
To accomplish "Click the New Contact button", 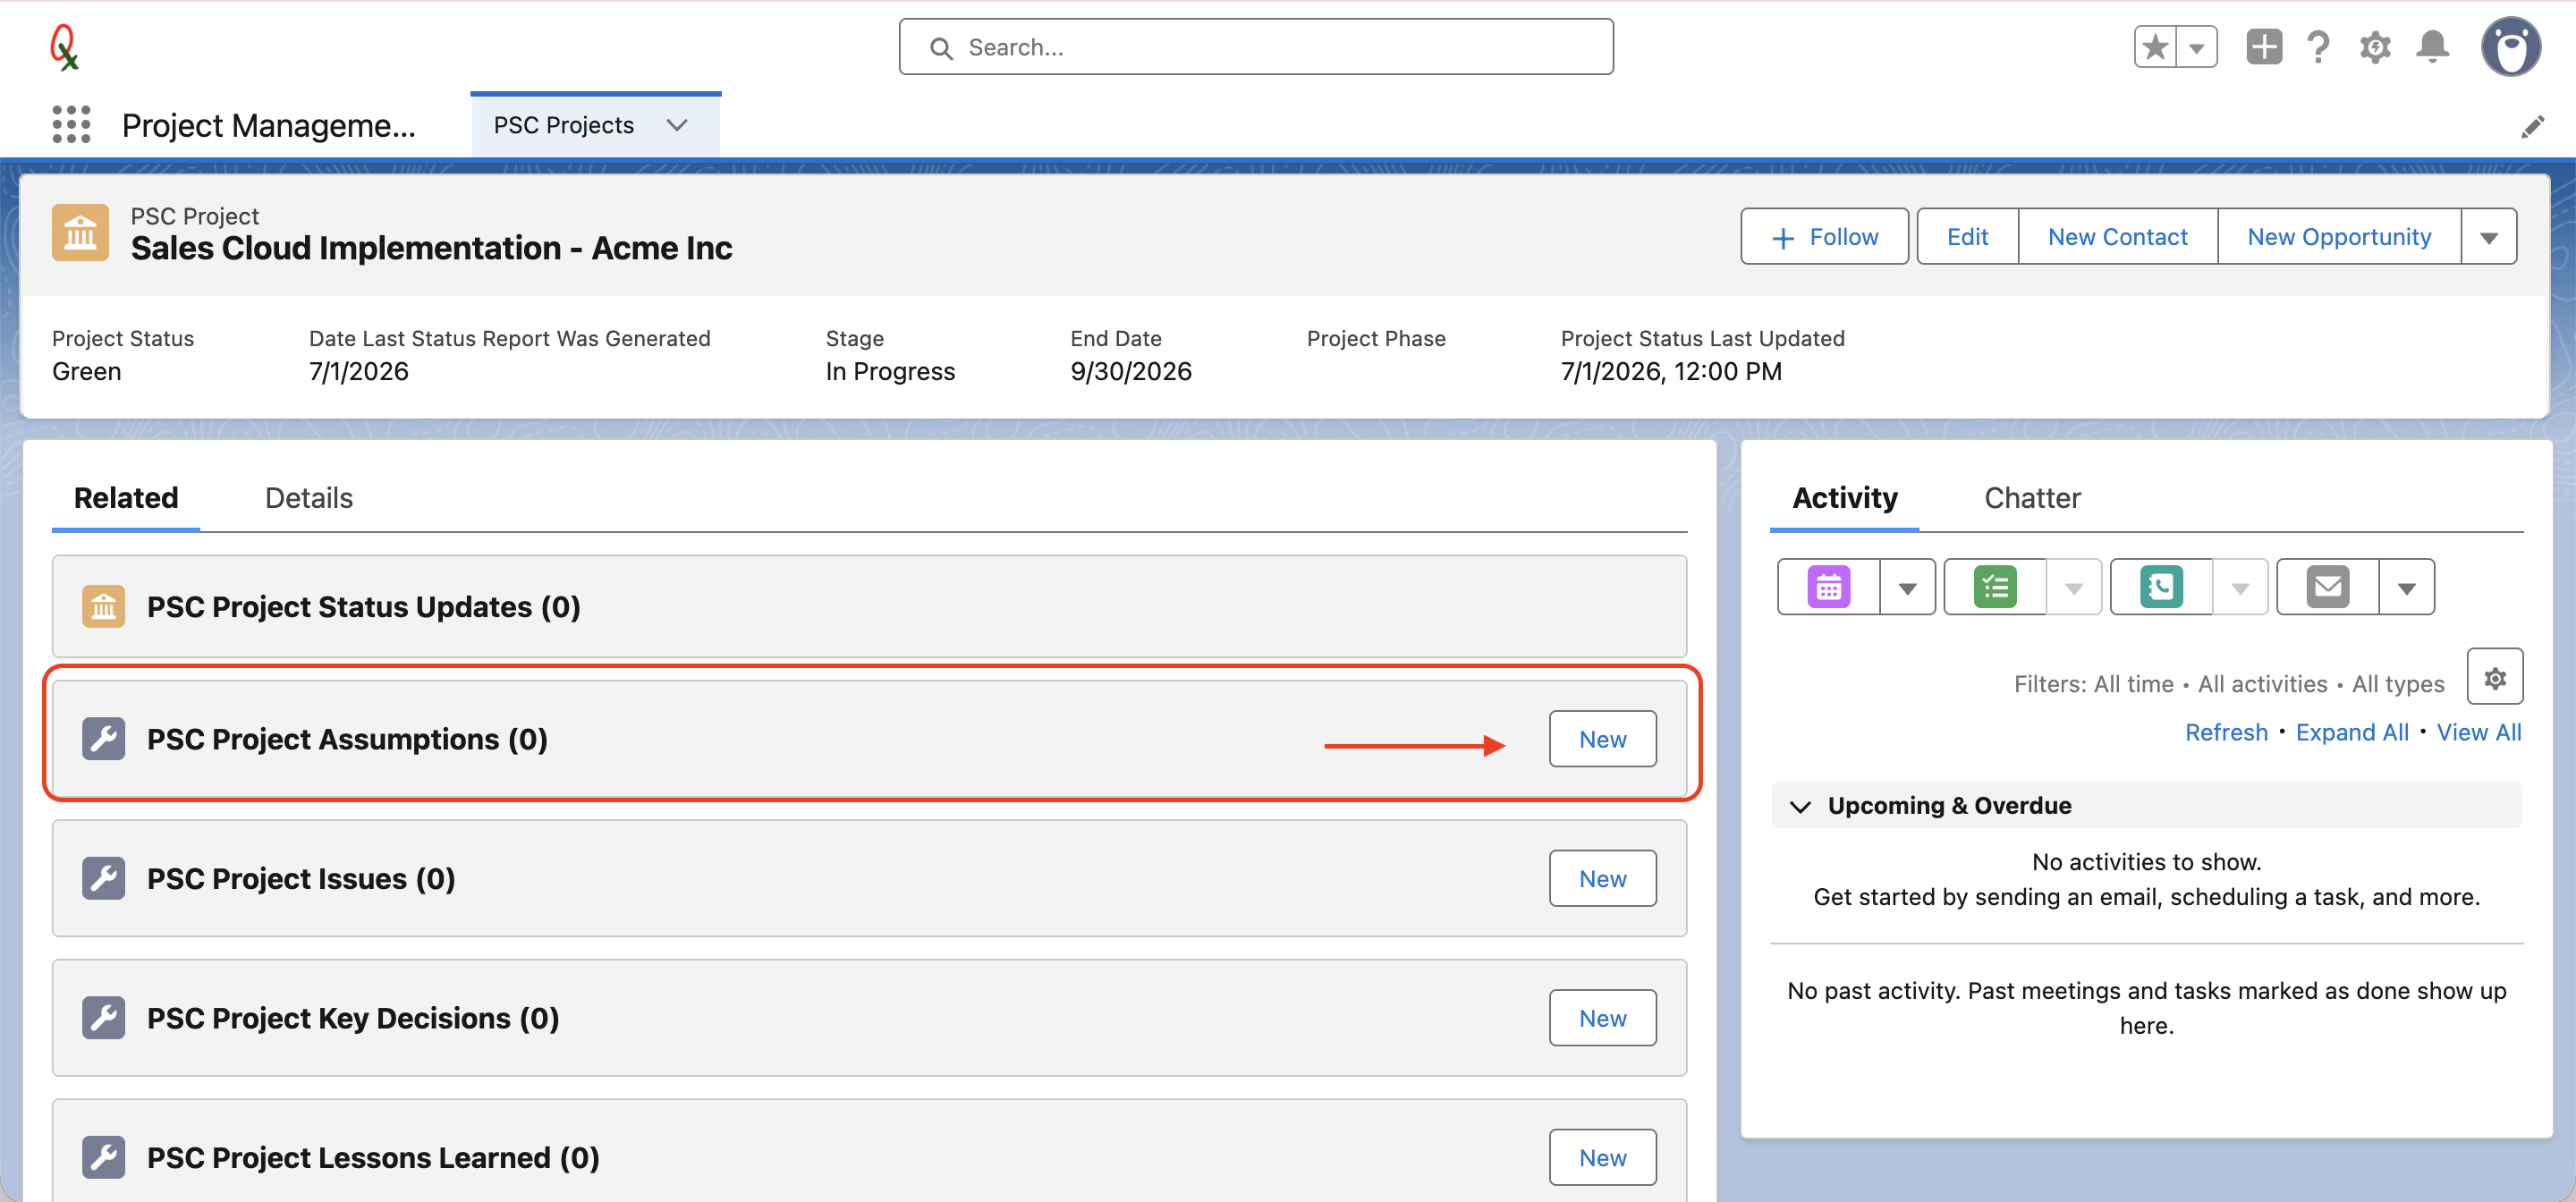I will [x=2117, y=237].
